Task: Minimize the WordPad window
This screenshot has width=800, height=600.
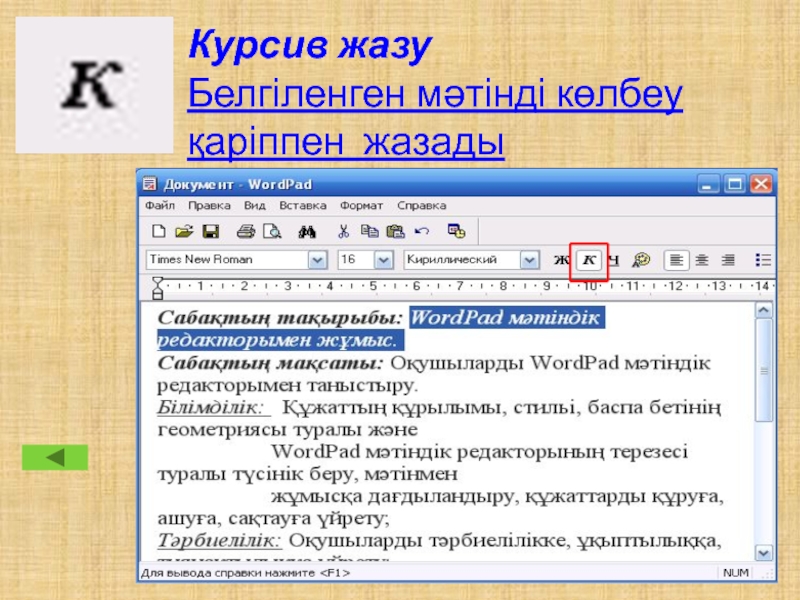Action: pyautogui.click(x=708, y=184)
